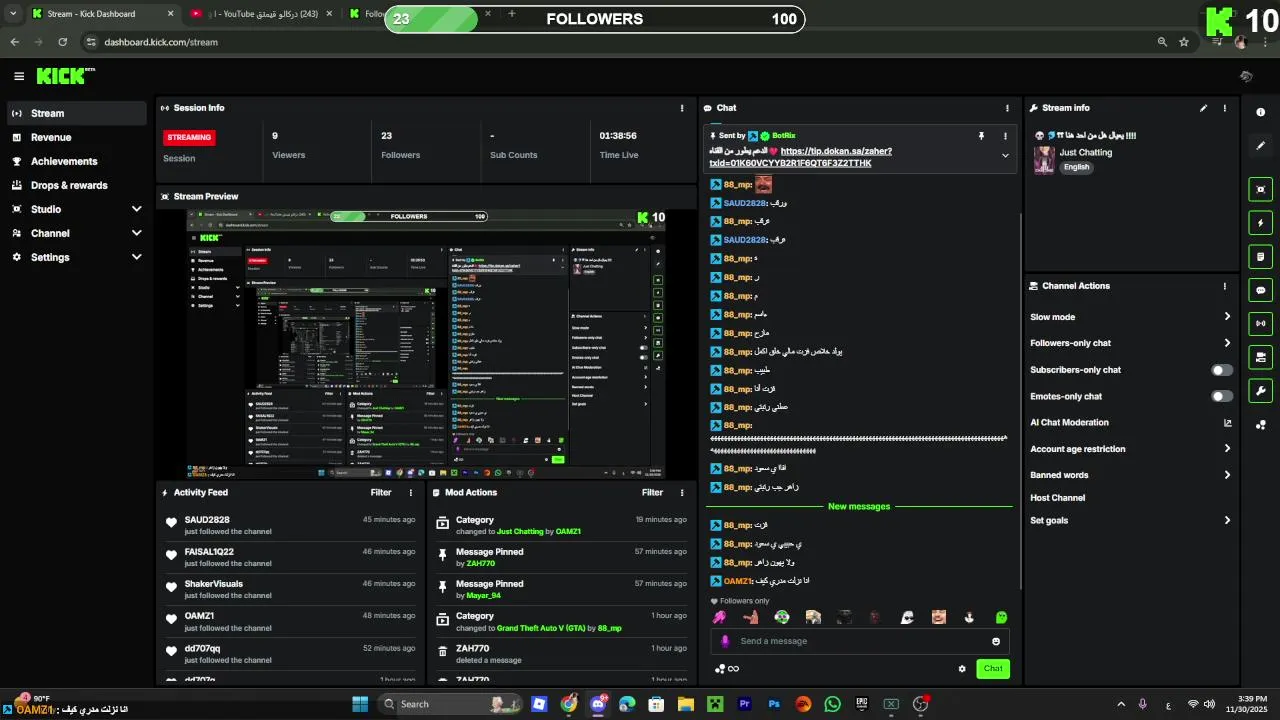The height and width of the screenshot is (720, 1280).
Task: Bookmark this page with the star icon
Action: click(1184, 42)
